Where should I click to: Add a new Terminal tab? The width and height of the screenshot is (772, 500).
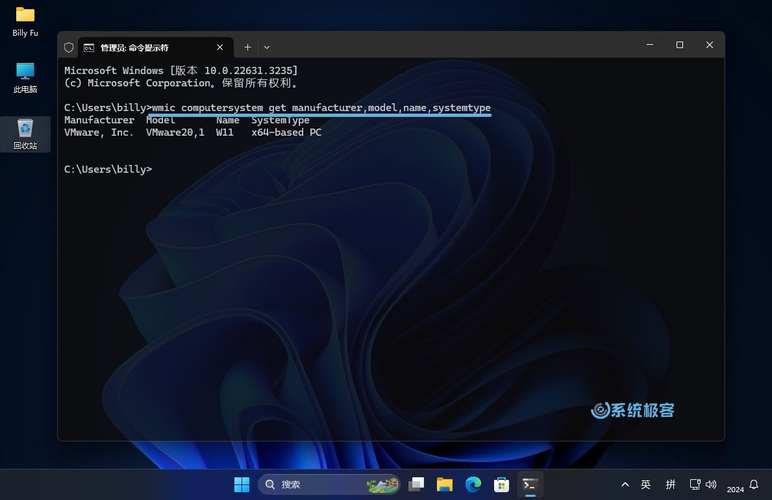point(248,47)
